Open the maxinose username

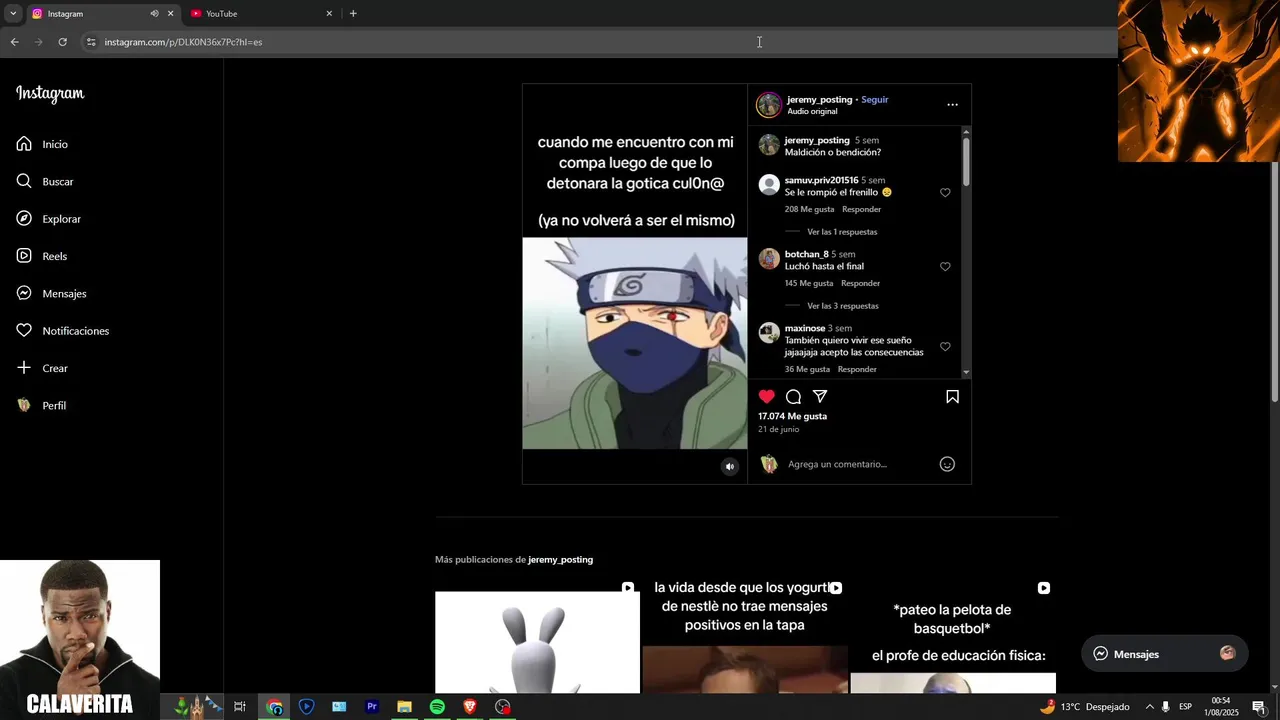pyautogui.click(x=805, y=328)
